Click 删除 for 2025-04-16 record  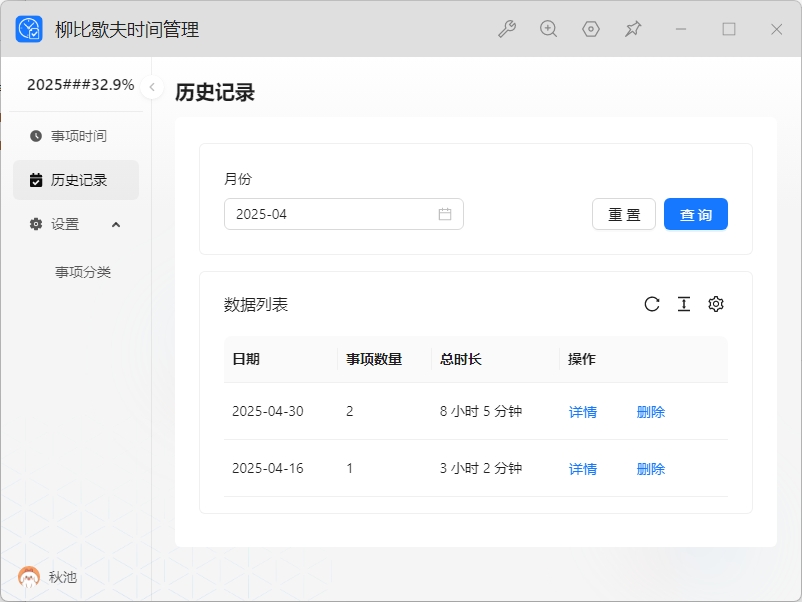(x=651, y=468)
